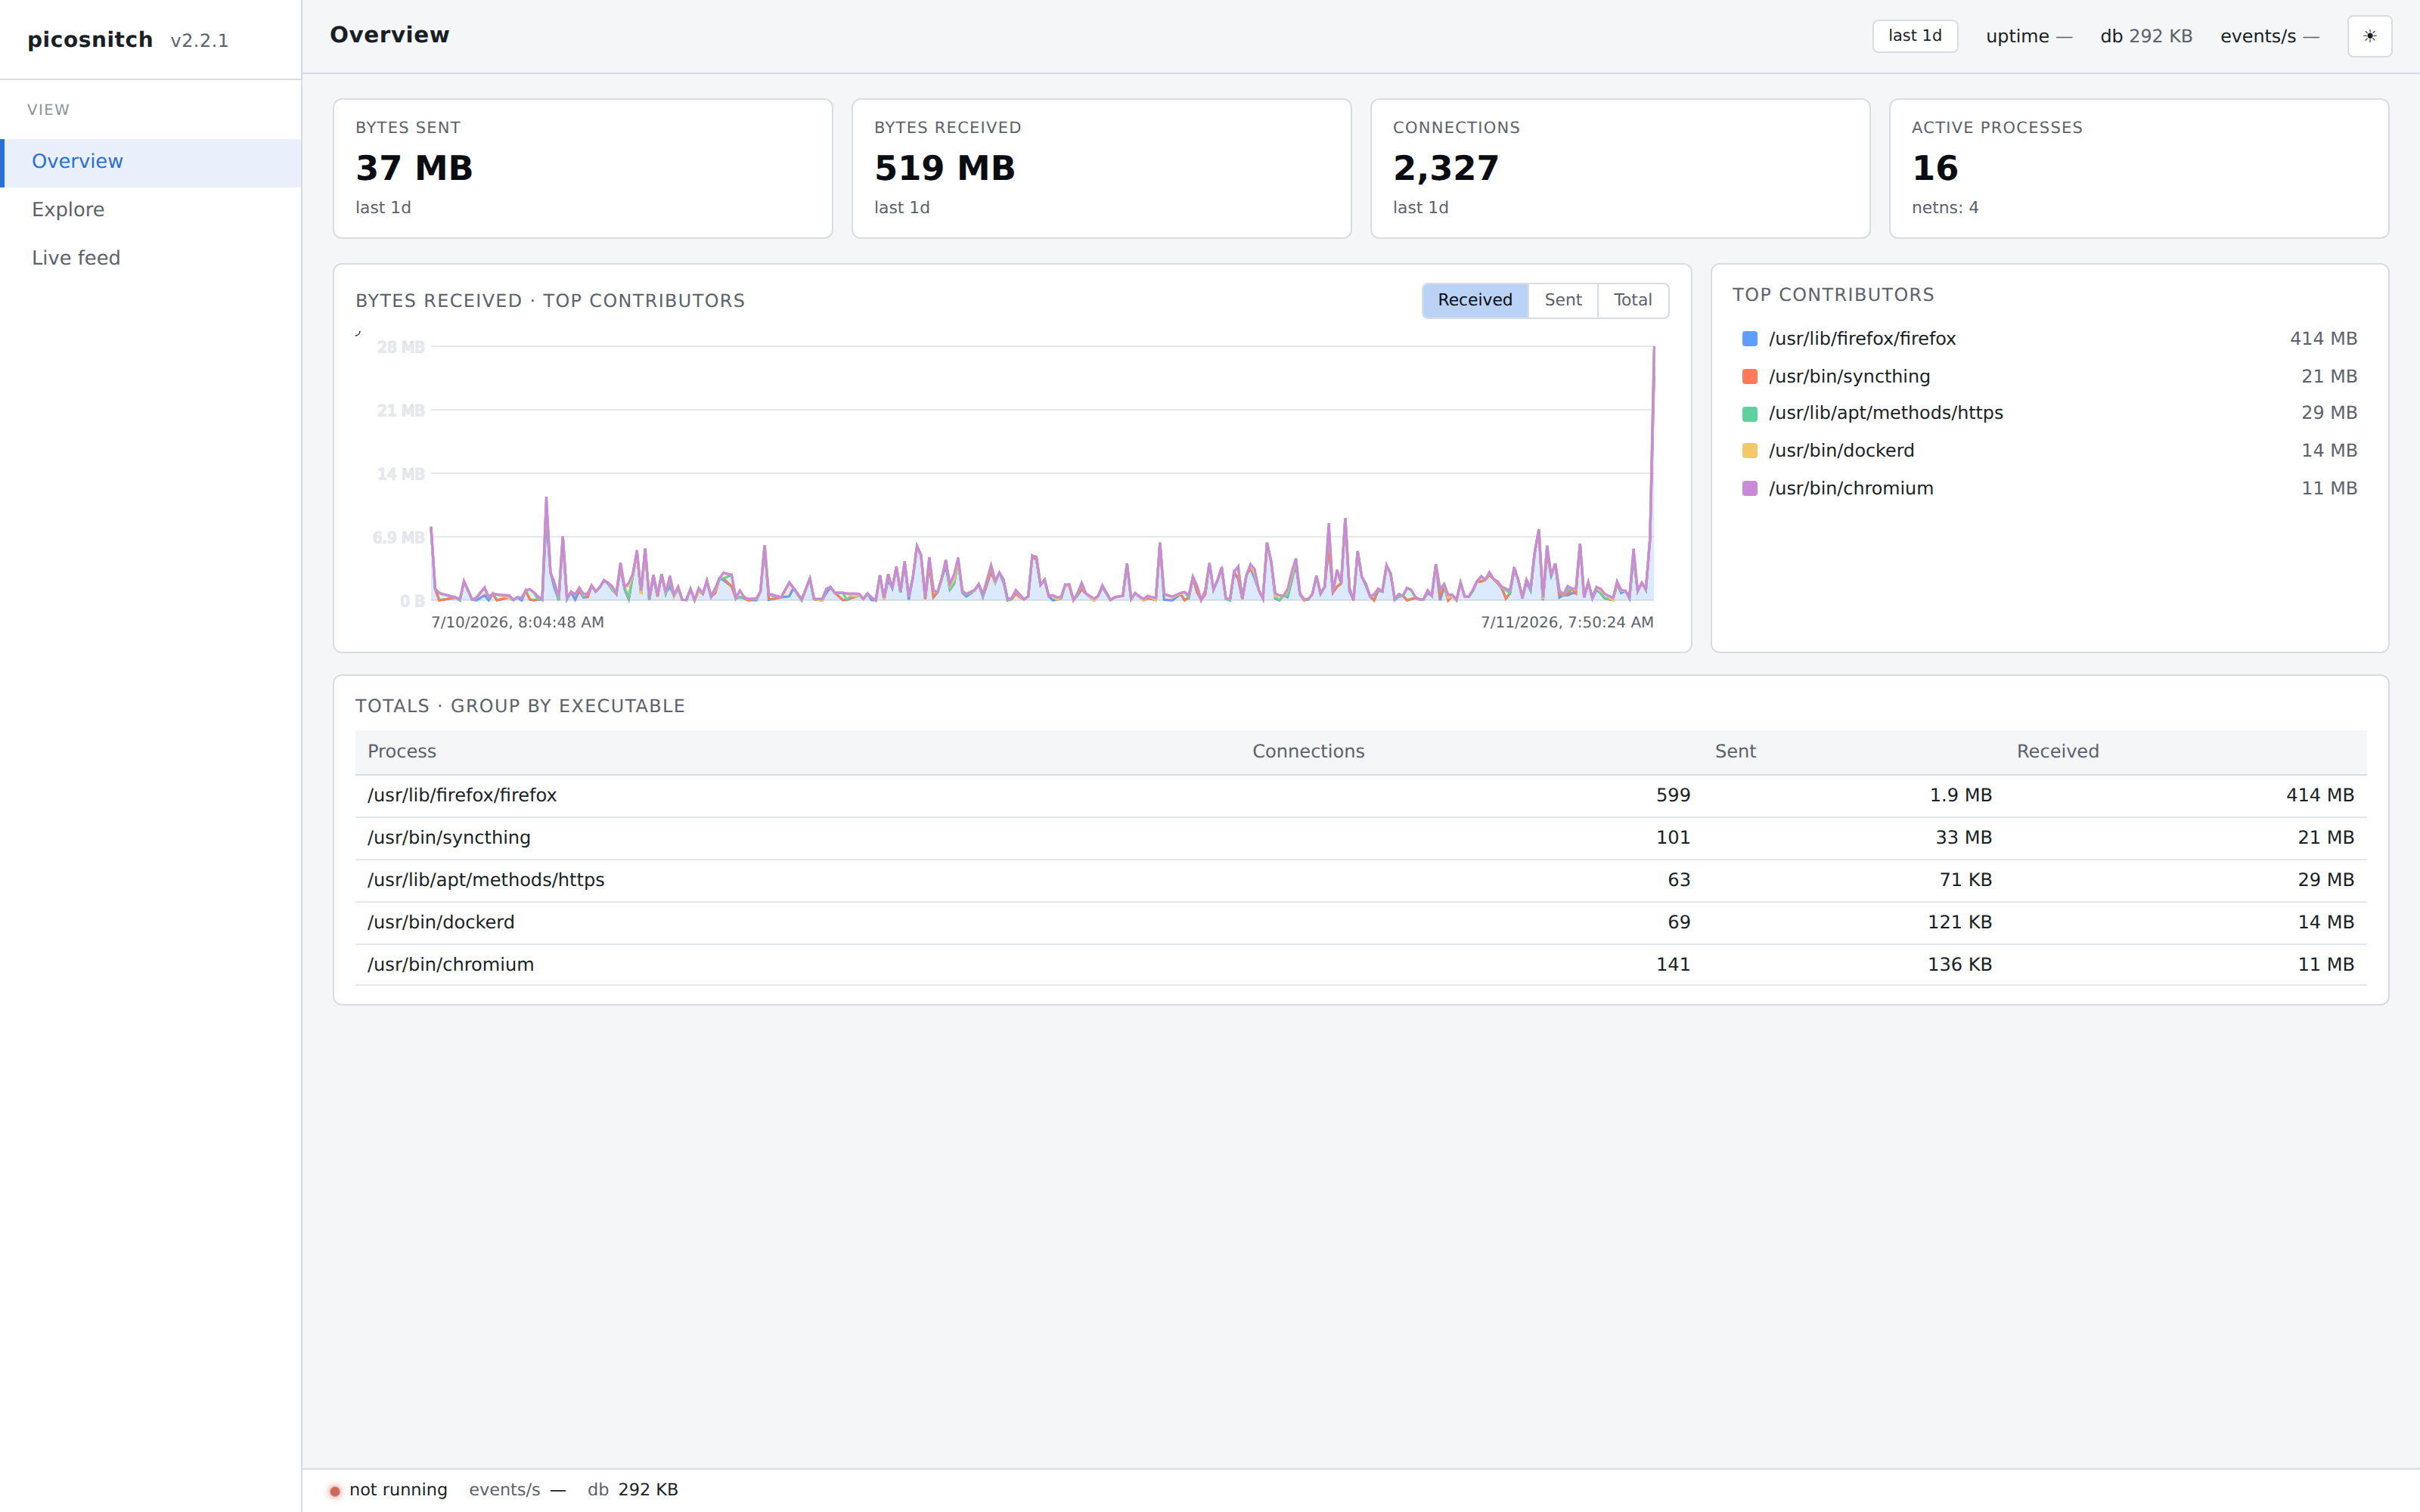
Task: Click the yellow dockerd legend swatch
Action: pos(1749,451)
